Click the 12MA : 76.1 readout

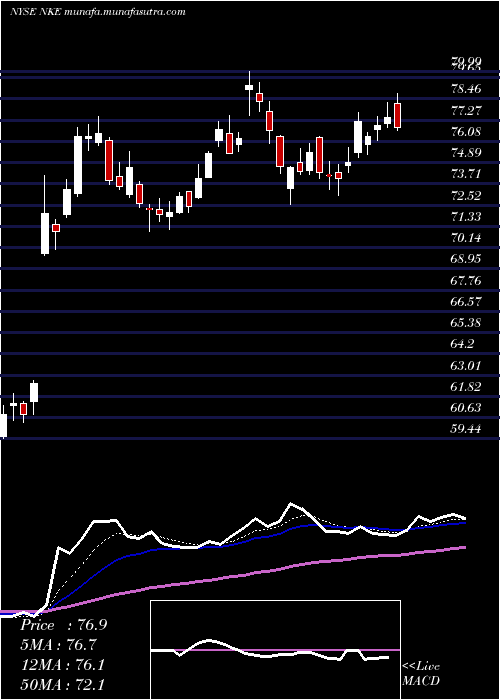pos(63,664)
